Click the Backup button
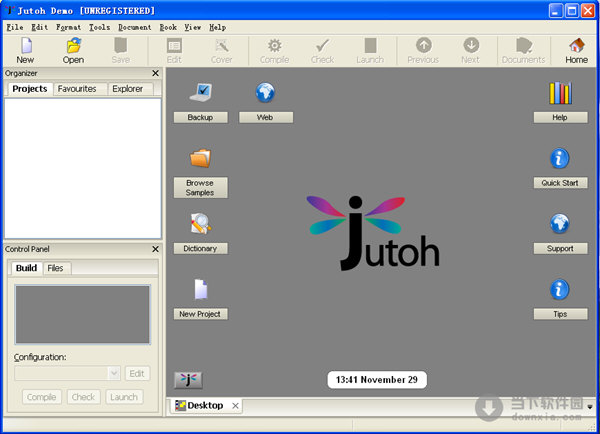600x434 pixels. (x=201, y=117)
